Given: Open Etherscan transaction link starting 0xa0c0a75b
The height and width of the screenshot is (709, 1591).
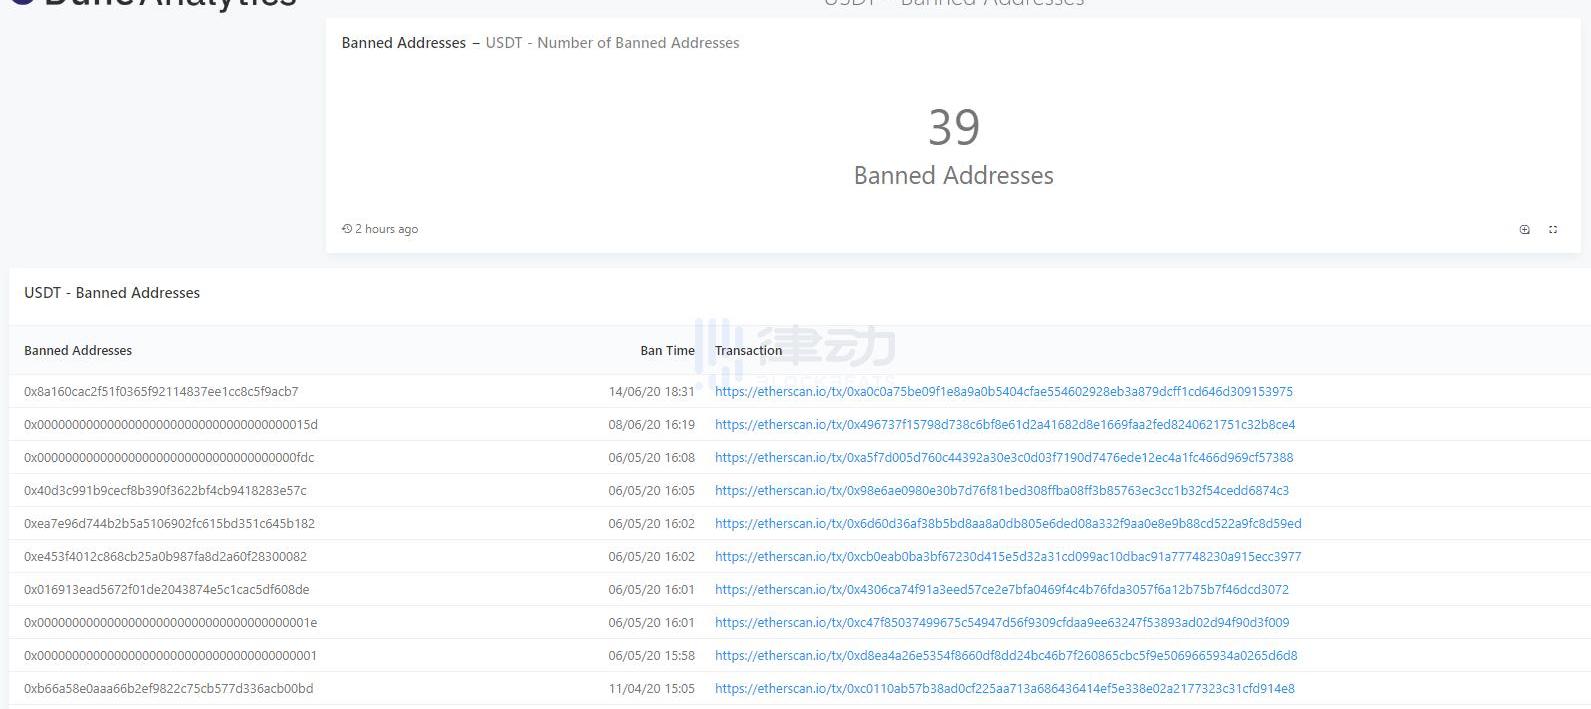Looking at the screenshot, I should pyautogui.click(x=1003, y=391).
